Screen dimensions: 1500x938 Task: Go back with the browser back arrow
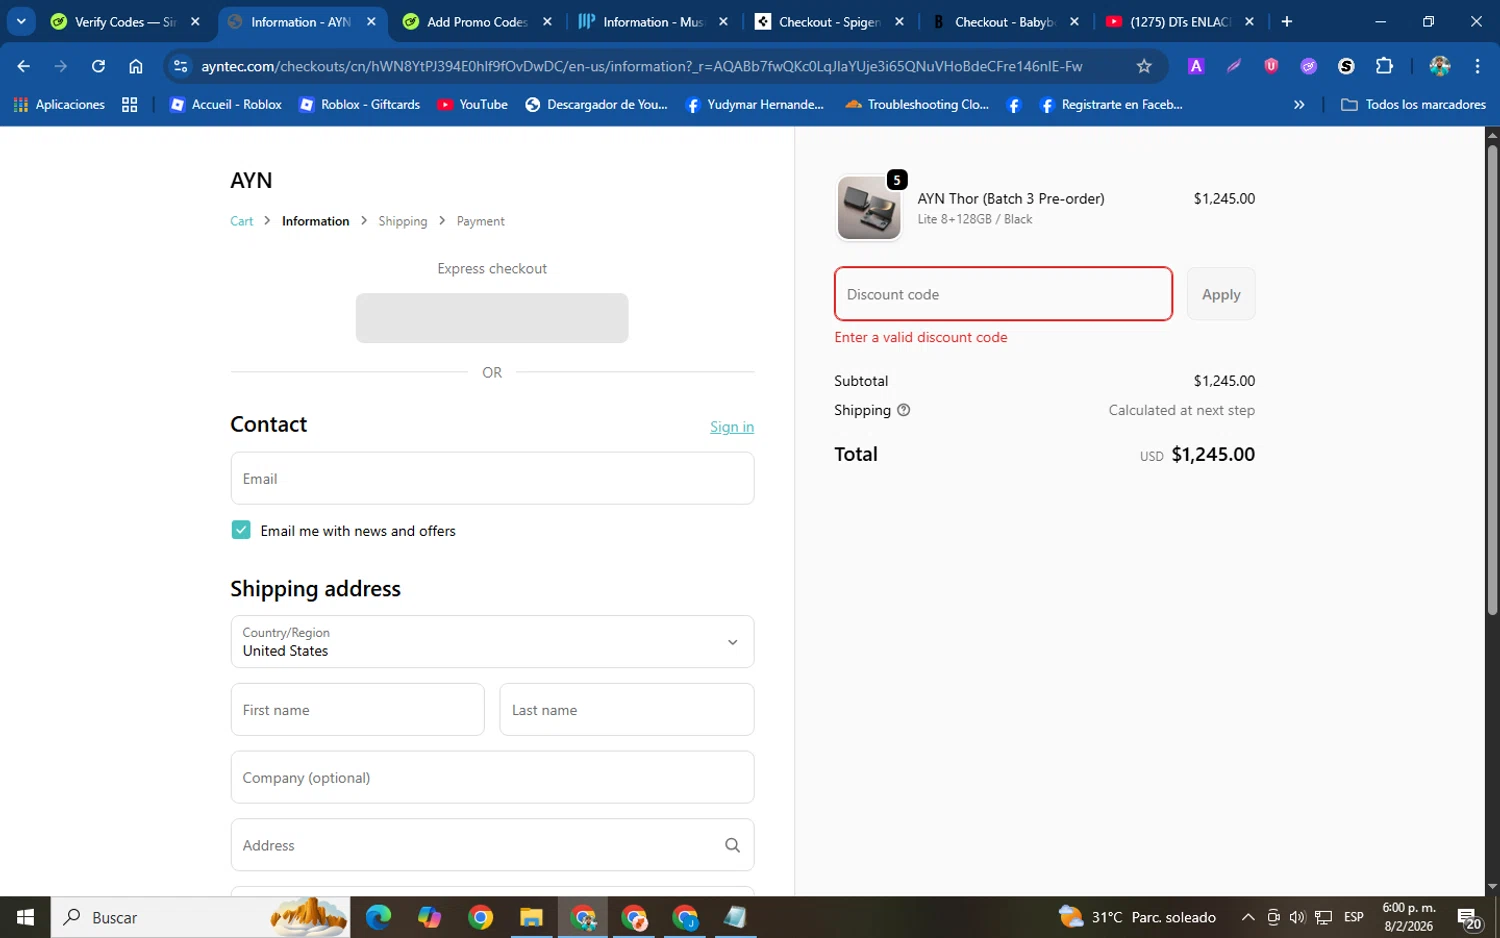click(x=24, y=66)
